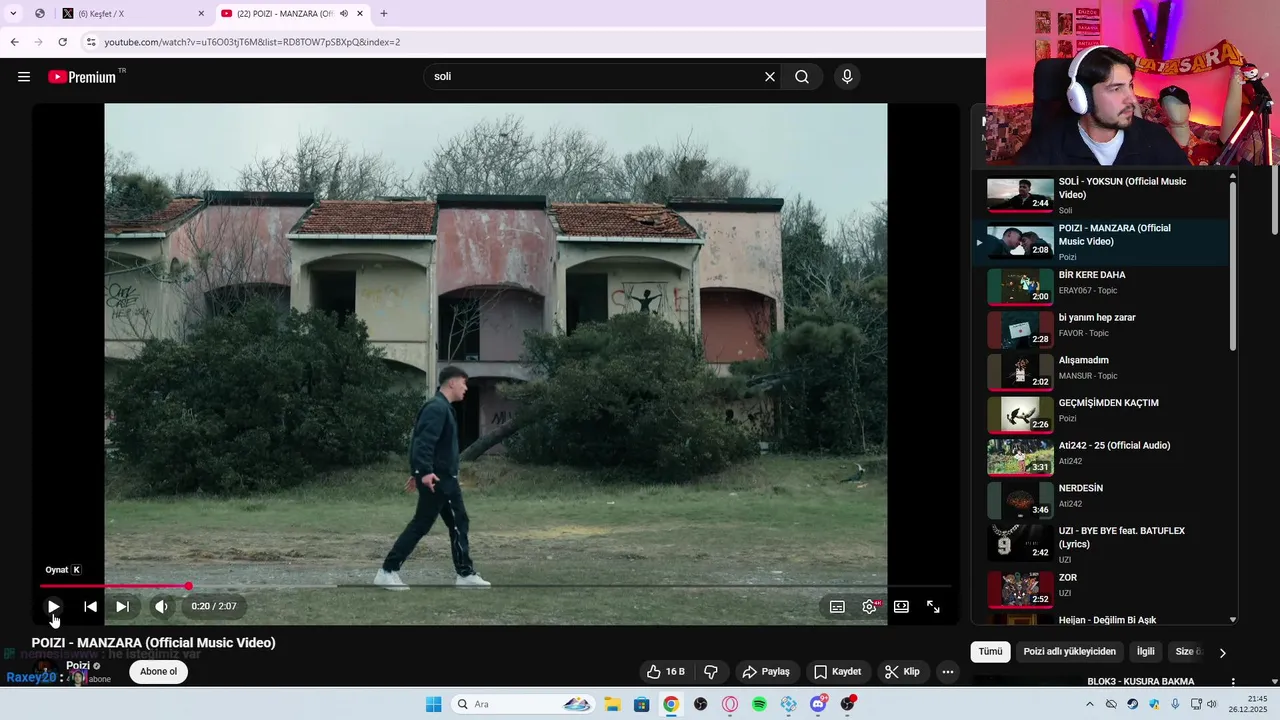Expand hidden system tray icons chevron
1280x720 pixels.
[1089, 704]
